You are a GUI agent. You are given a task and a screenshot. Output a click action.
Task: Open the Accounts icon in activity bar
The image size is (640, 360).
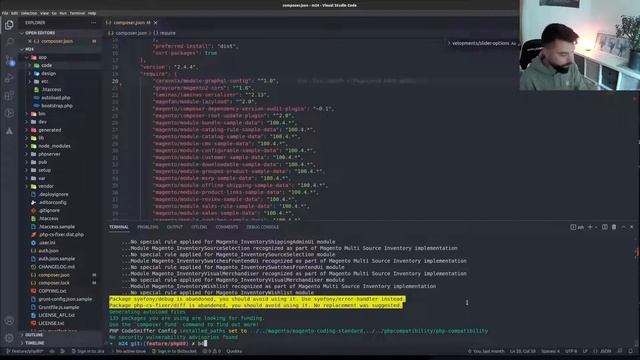[9, 321]
